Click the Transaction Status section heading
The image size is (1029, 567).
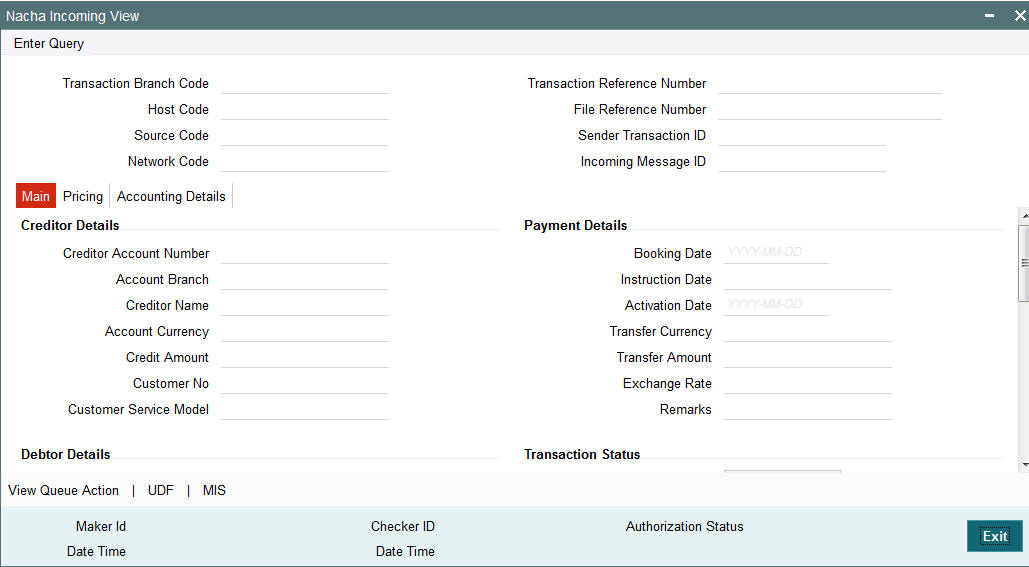pos(582,454)
